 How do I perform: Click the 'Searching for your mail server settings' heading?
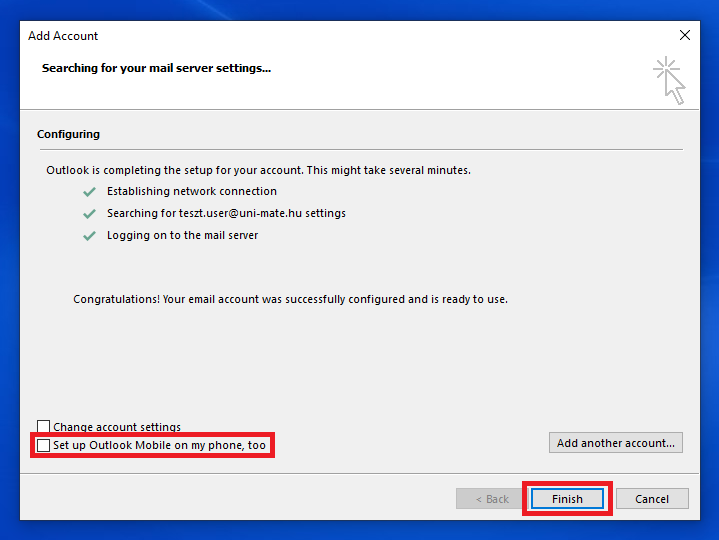pyautogui.click(x=156, y=68)
